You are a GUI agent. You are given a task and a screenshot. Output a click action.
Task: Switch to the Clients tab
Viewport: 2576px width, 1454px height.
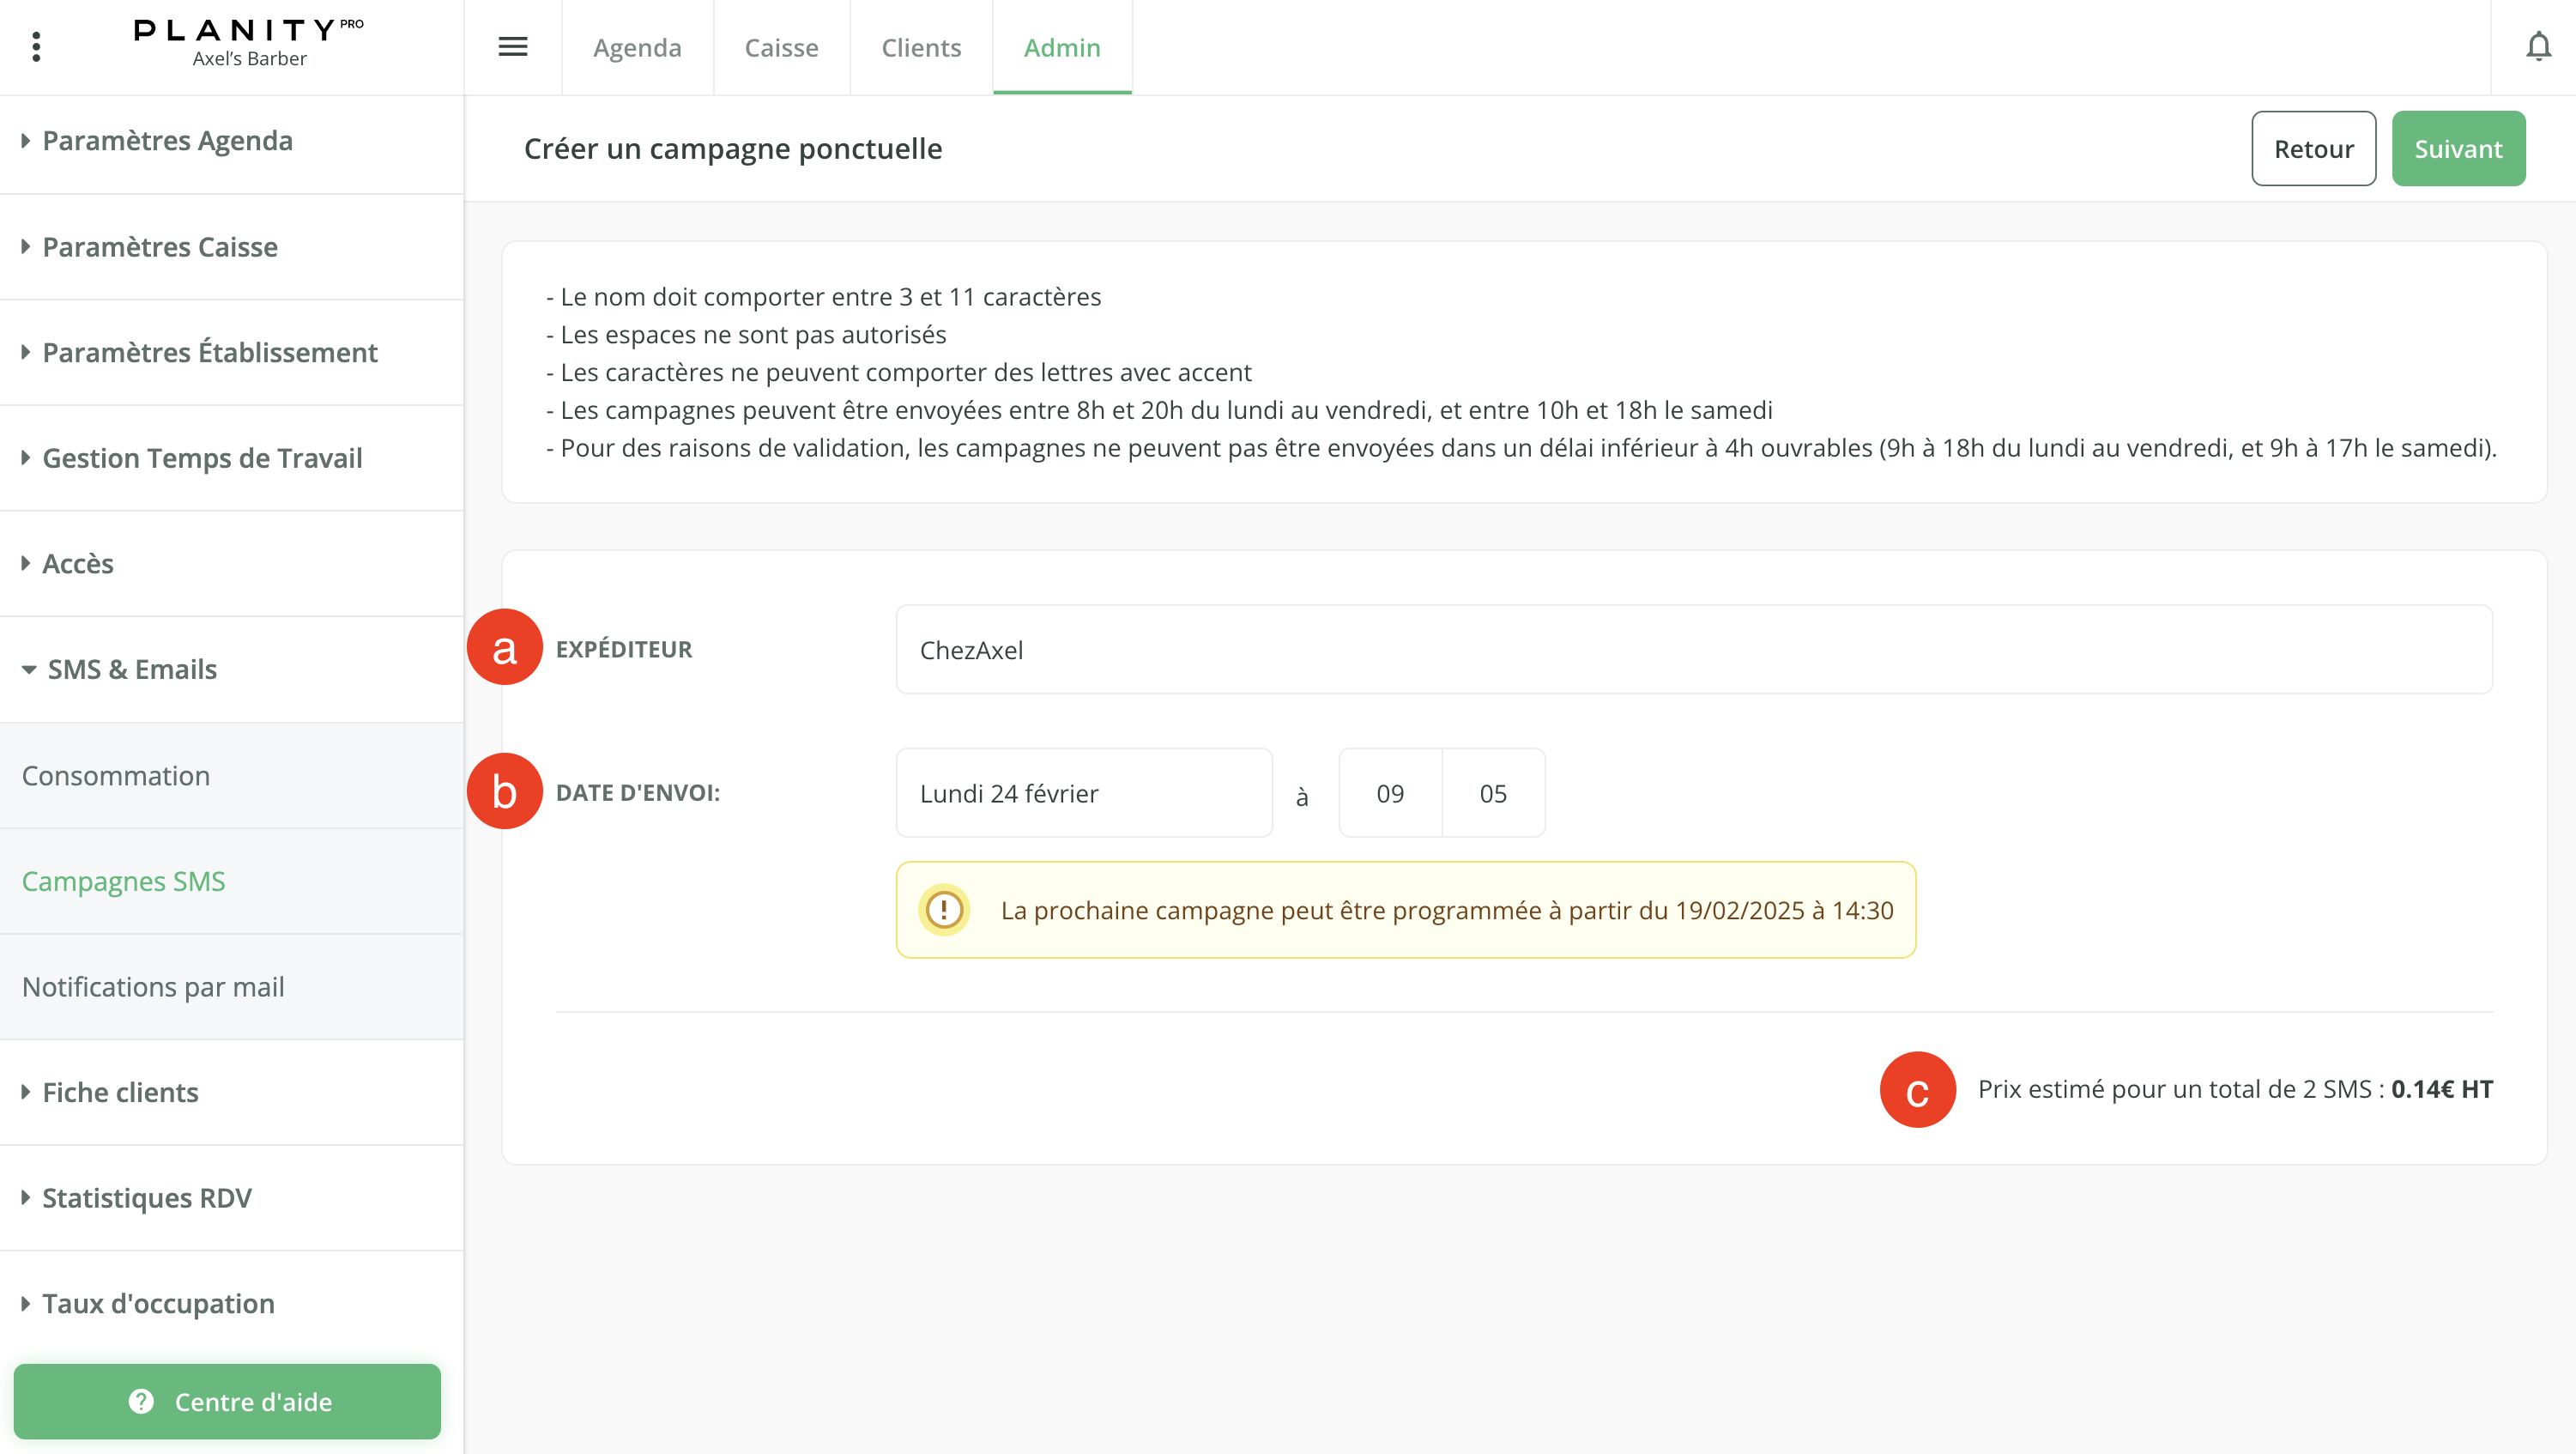pyautogui.click(x=920, y=47)
